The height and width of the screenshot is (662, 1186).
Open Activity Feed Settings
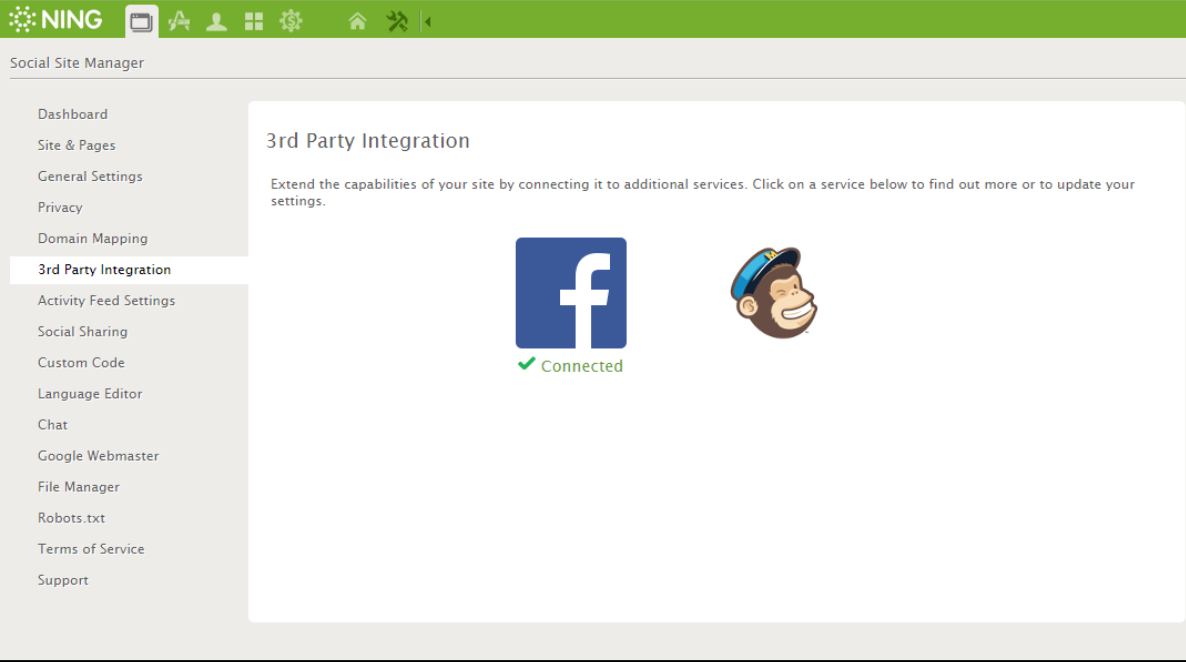(x=106, y=300)
